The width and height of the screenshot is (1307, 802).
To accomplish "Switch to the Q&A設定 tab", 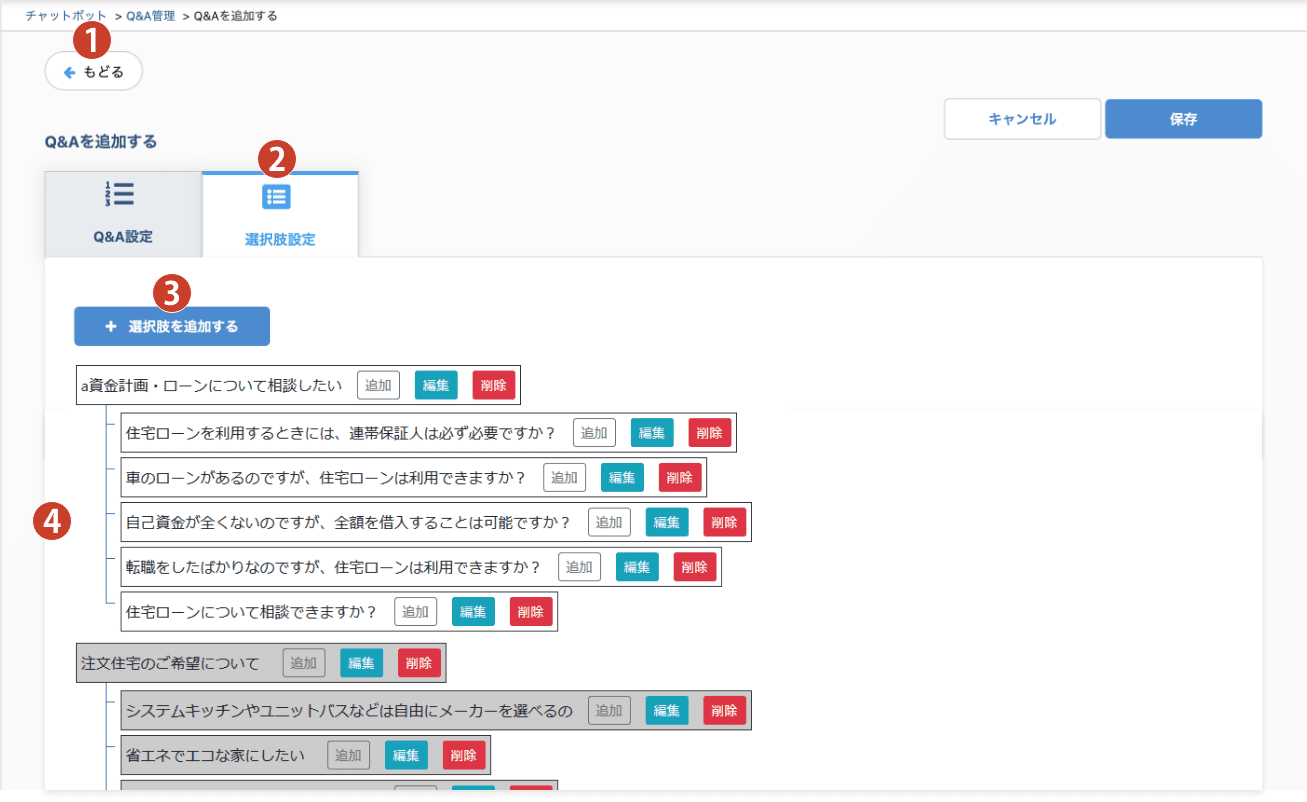I will (x=123, y=215).
